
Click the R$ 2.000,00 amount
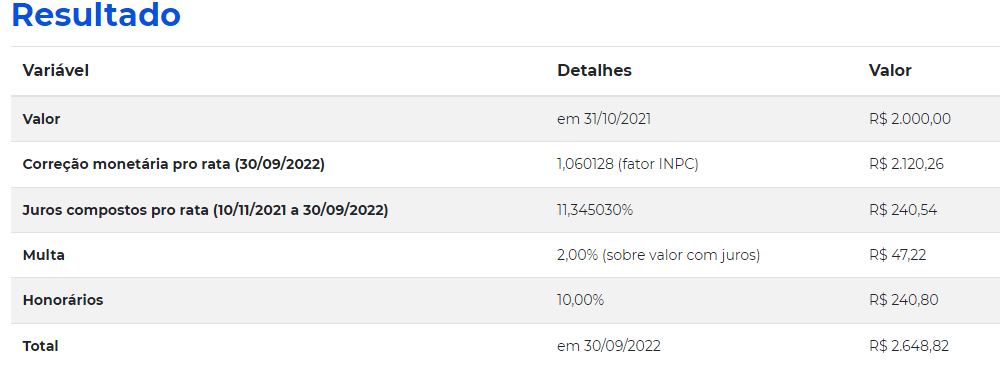coord(909,119)
